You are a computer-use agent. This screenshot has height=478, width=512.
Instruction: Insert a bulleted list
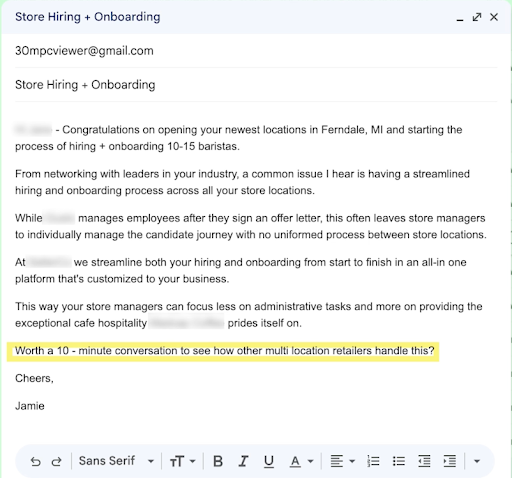(399, 461)
